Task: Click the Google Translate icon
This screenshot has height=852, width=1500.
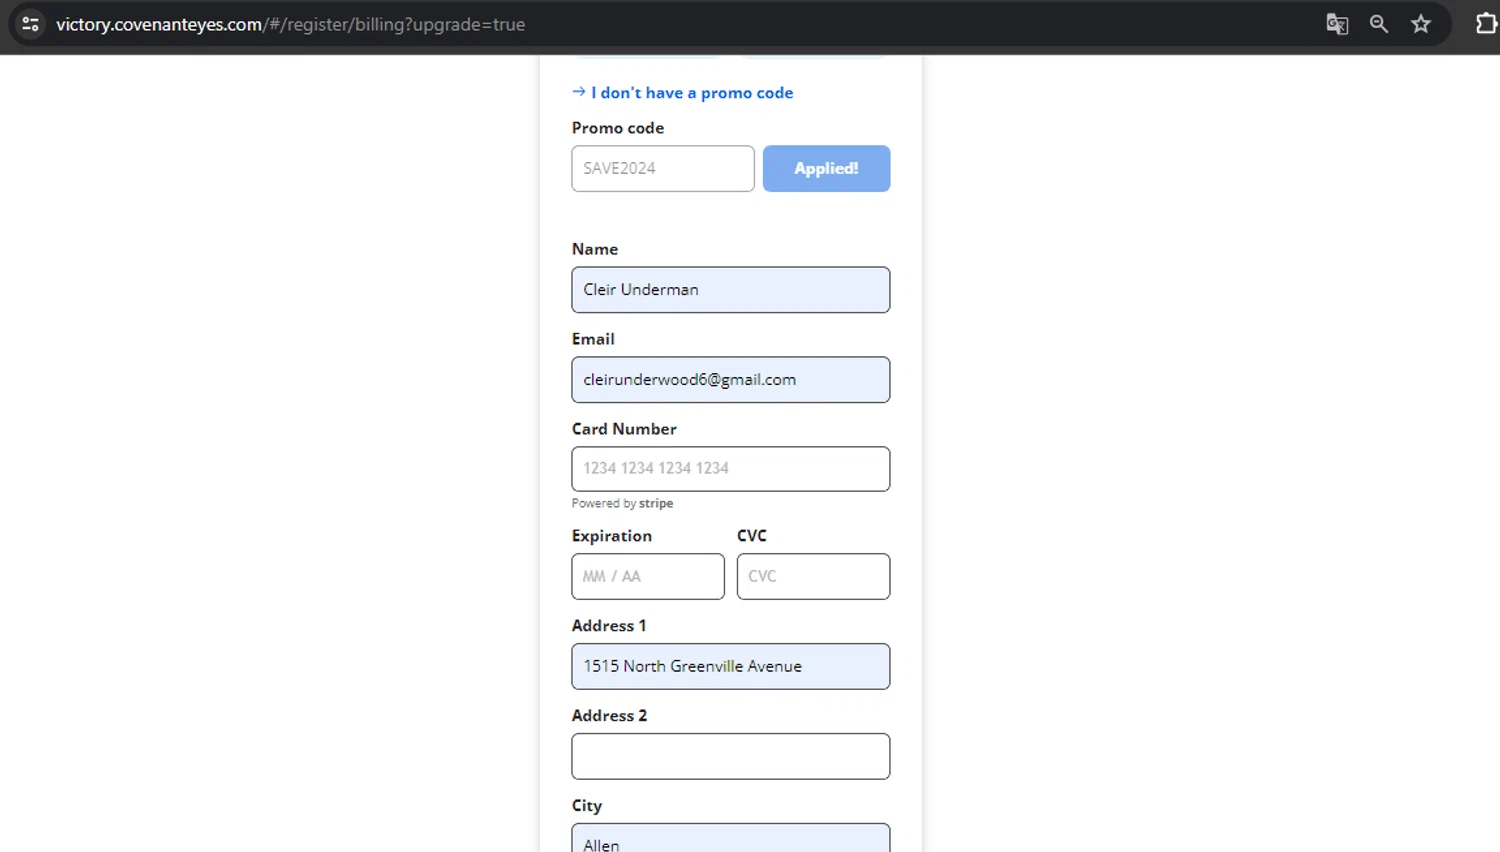Action: click(1337, 24)
